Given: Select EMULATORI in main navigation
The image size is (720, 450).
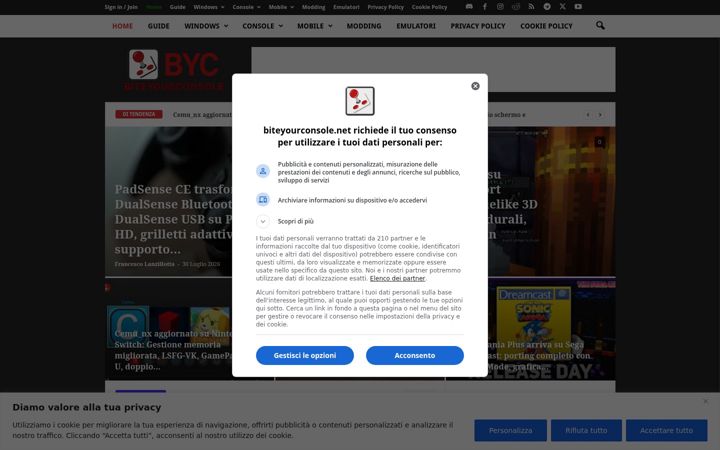Looking at the screenshot, I should [416, 26].
